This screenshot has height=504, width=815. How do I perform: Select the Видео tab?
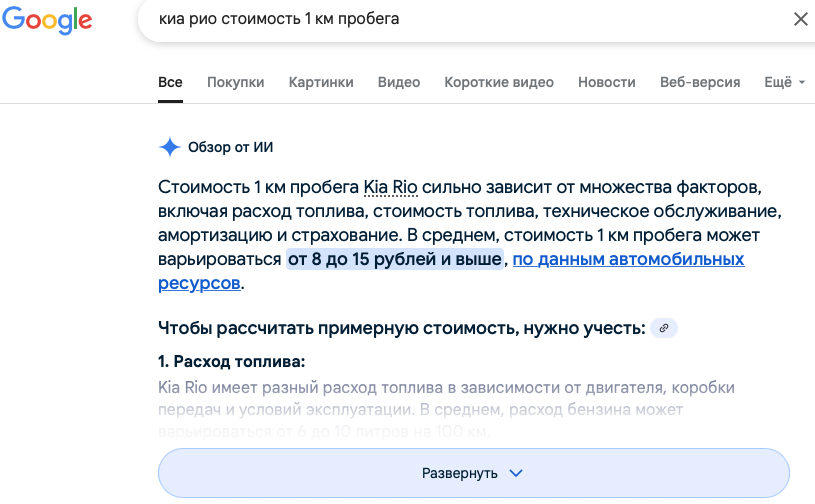tap(399, 82)
